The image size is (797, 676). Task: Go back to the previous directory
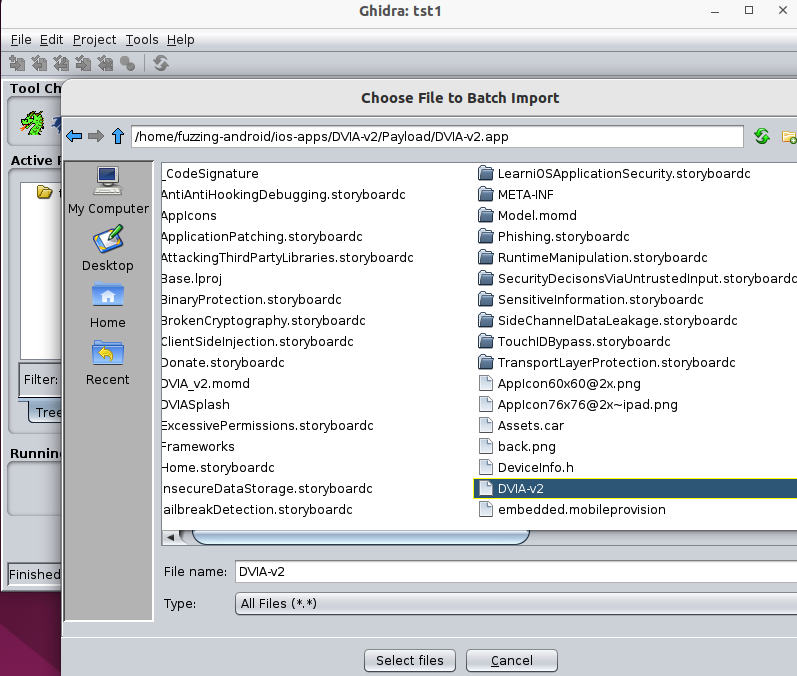[x=74, y=136]
